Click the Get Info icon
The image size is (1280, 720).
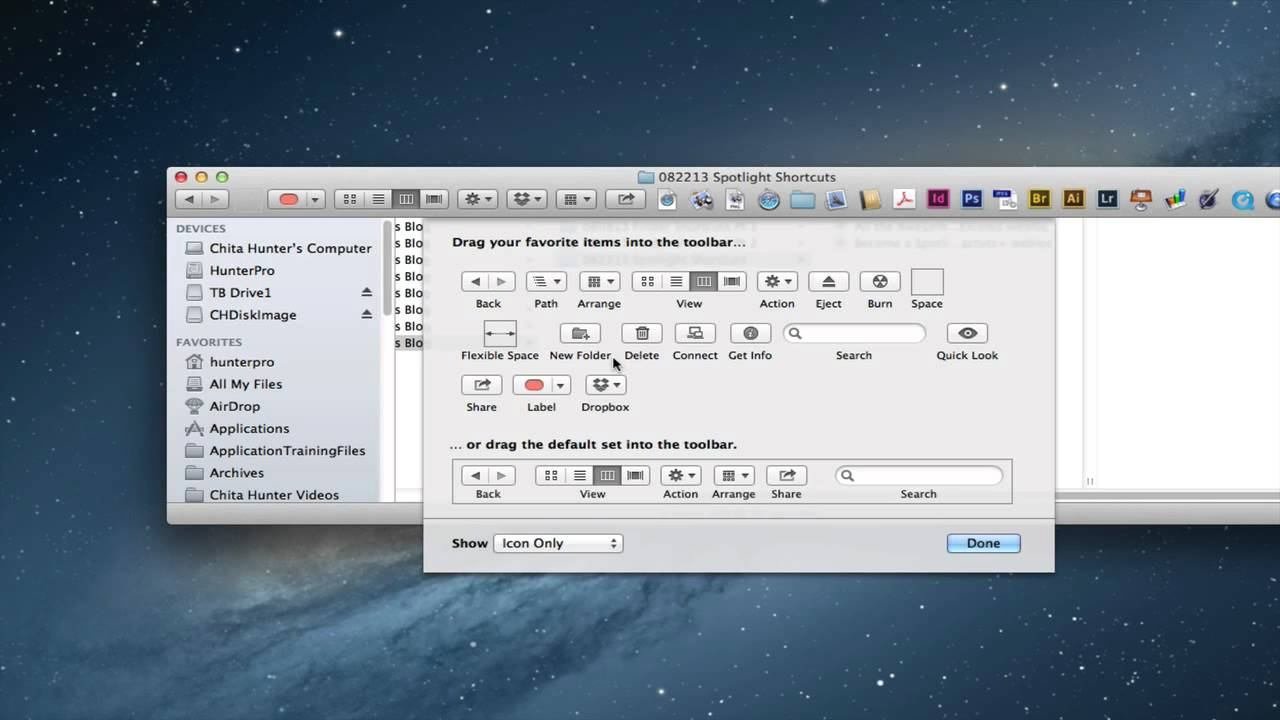pos(750,333)
